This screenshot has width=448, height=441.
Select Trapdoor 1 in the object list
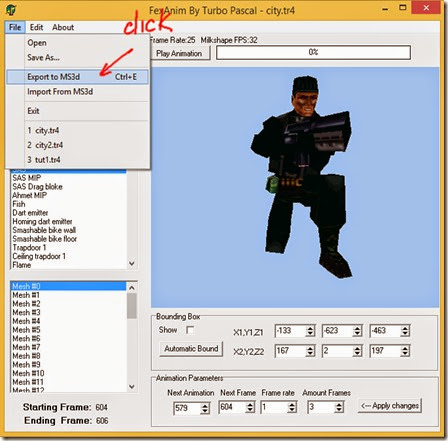68,248
